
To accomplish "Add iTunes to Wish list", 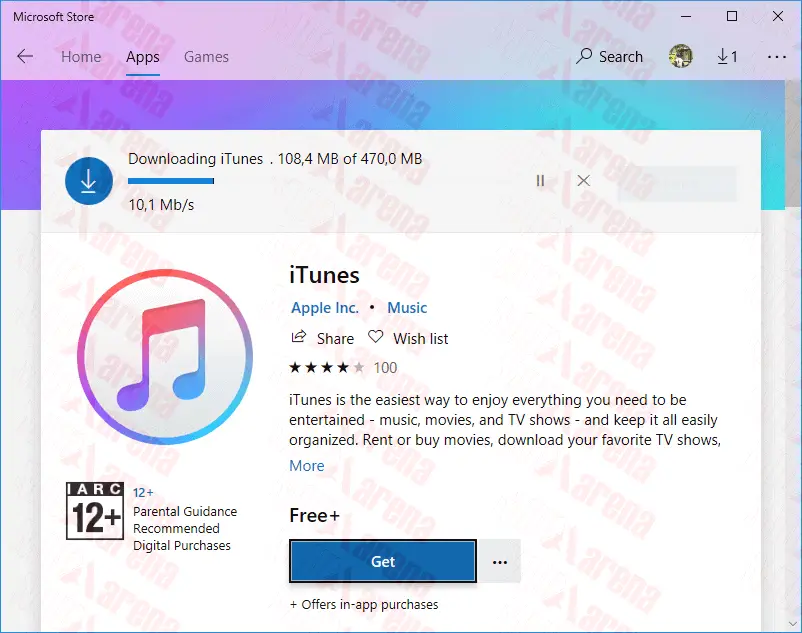I will tap(408, 338).
